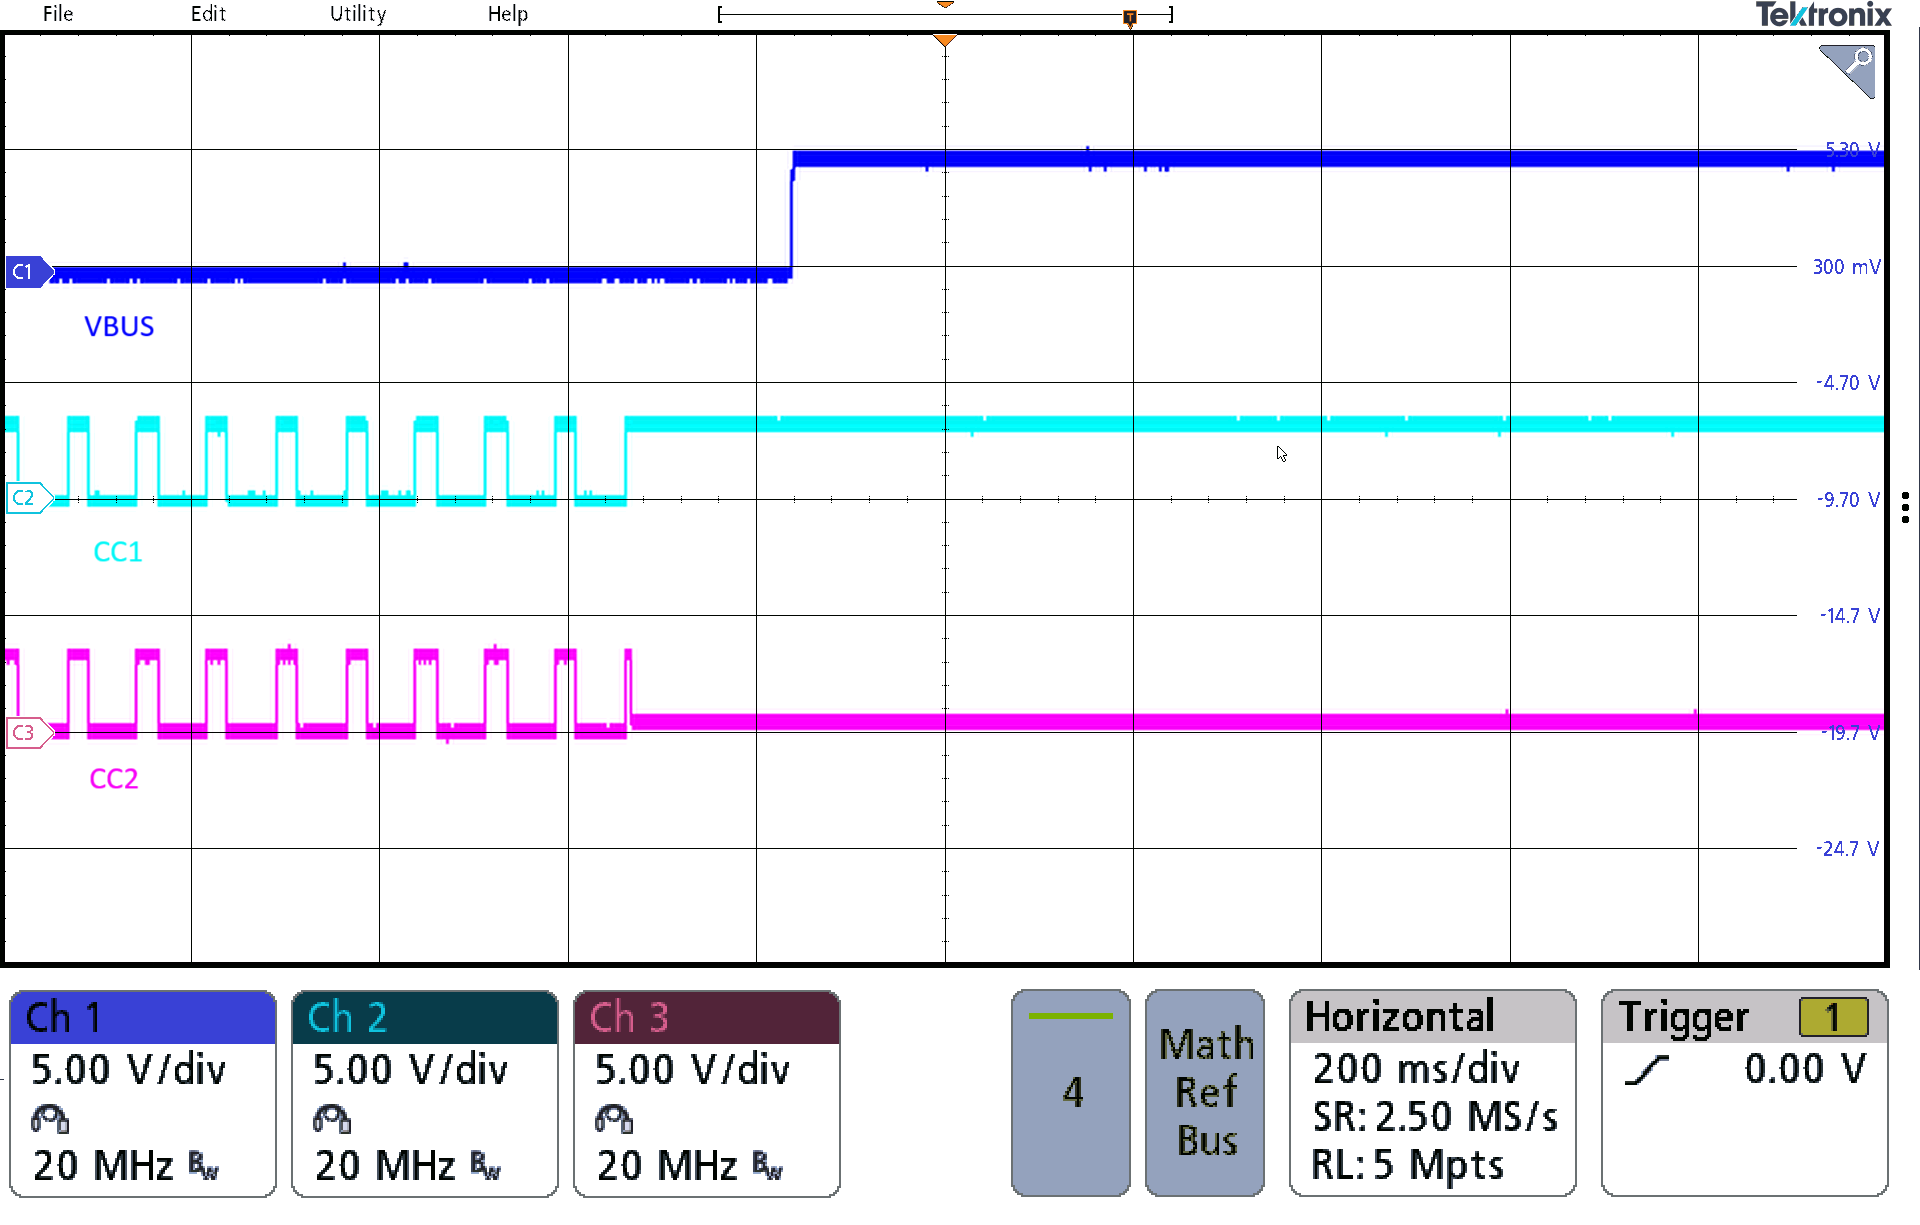1920x1225 pixels.
Task: Open the Ch 1 settings badge
Action: (143, 1092)
